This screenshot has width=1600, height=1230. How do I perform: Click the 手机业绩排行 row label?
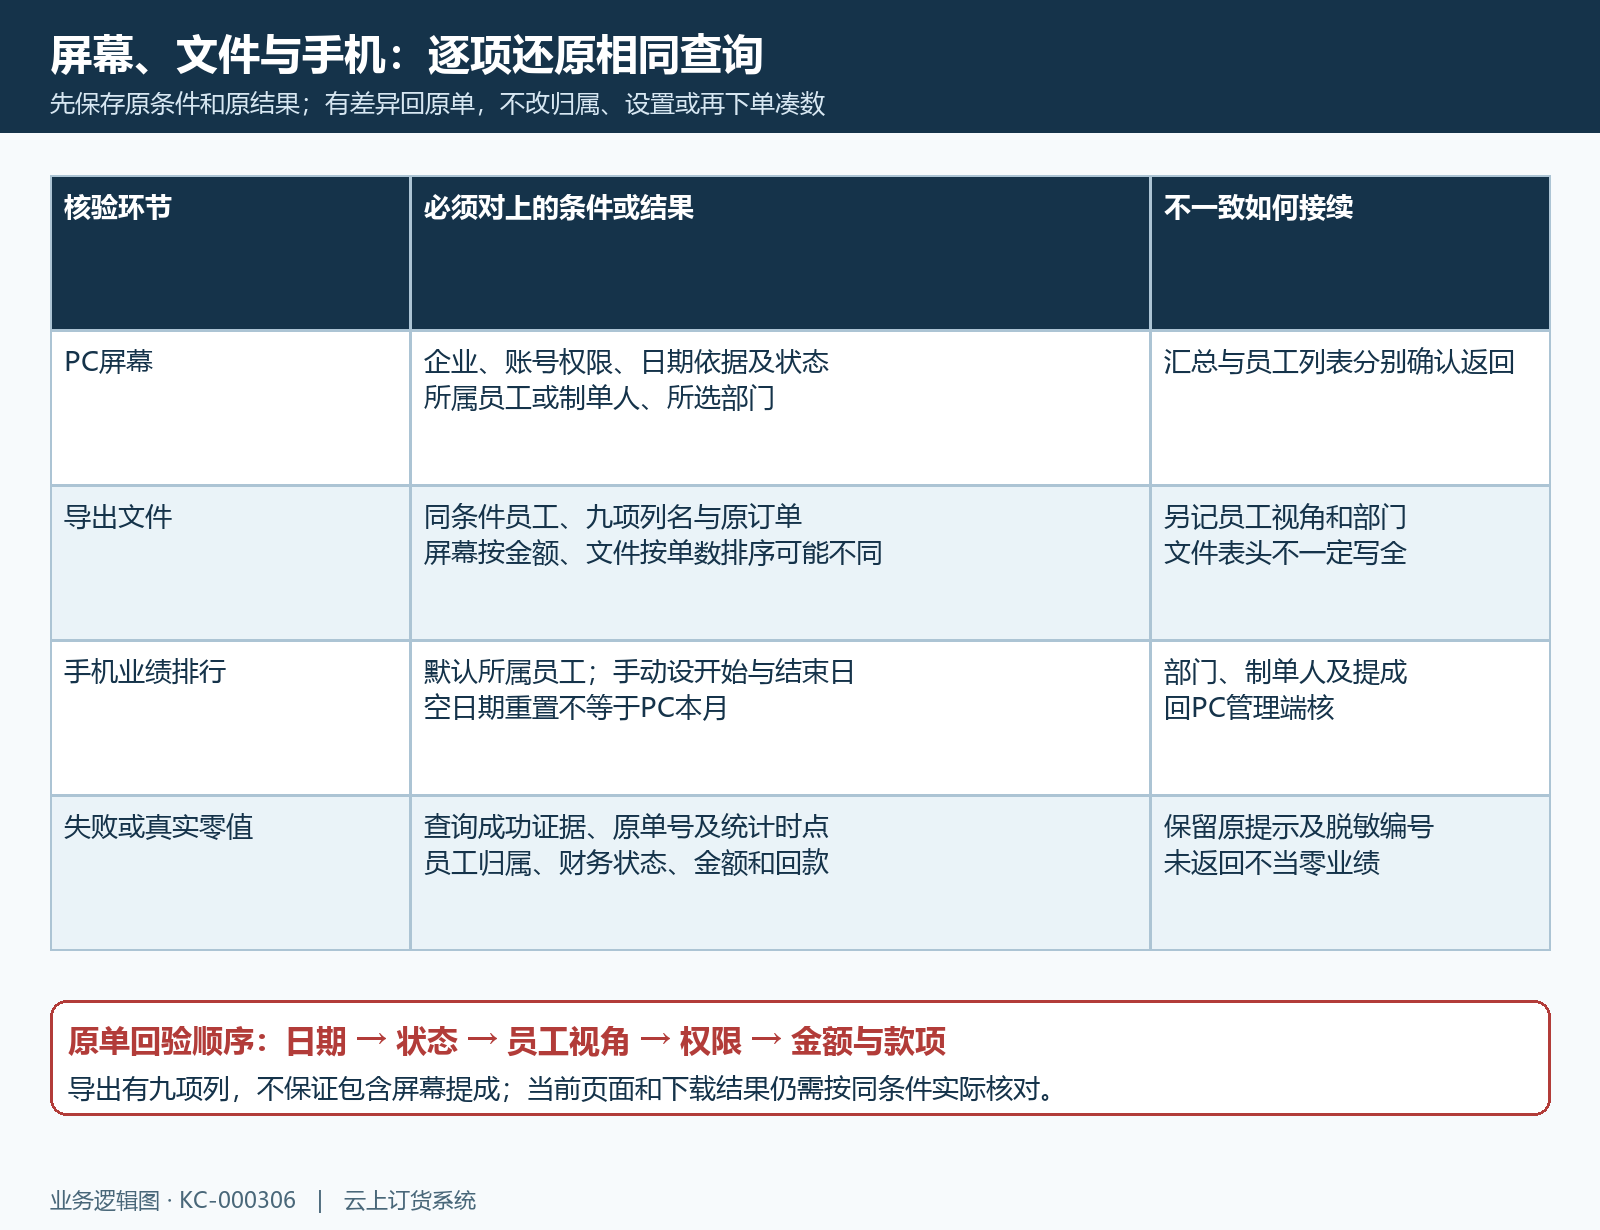click(145, 672)
